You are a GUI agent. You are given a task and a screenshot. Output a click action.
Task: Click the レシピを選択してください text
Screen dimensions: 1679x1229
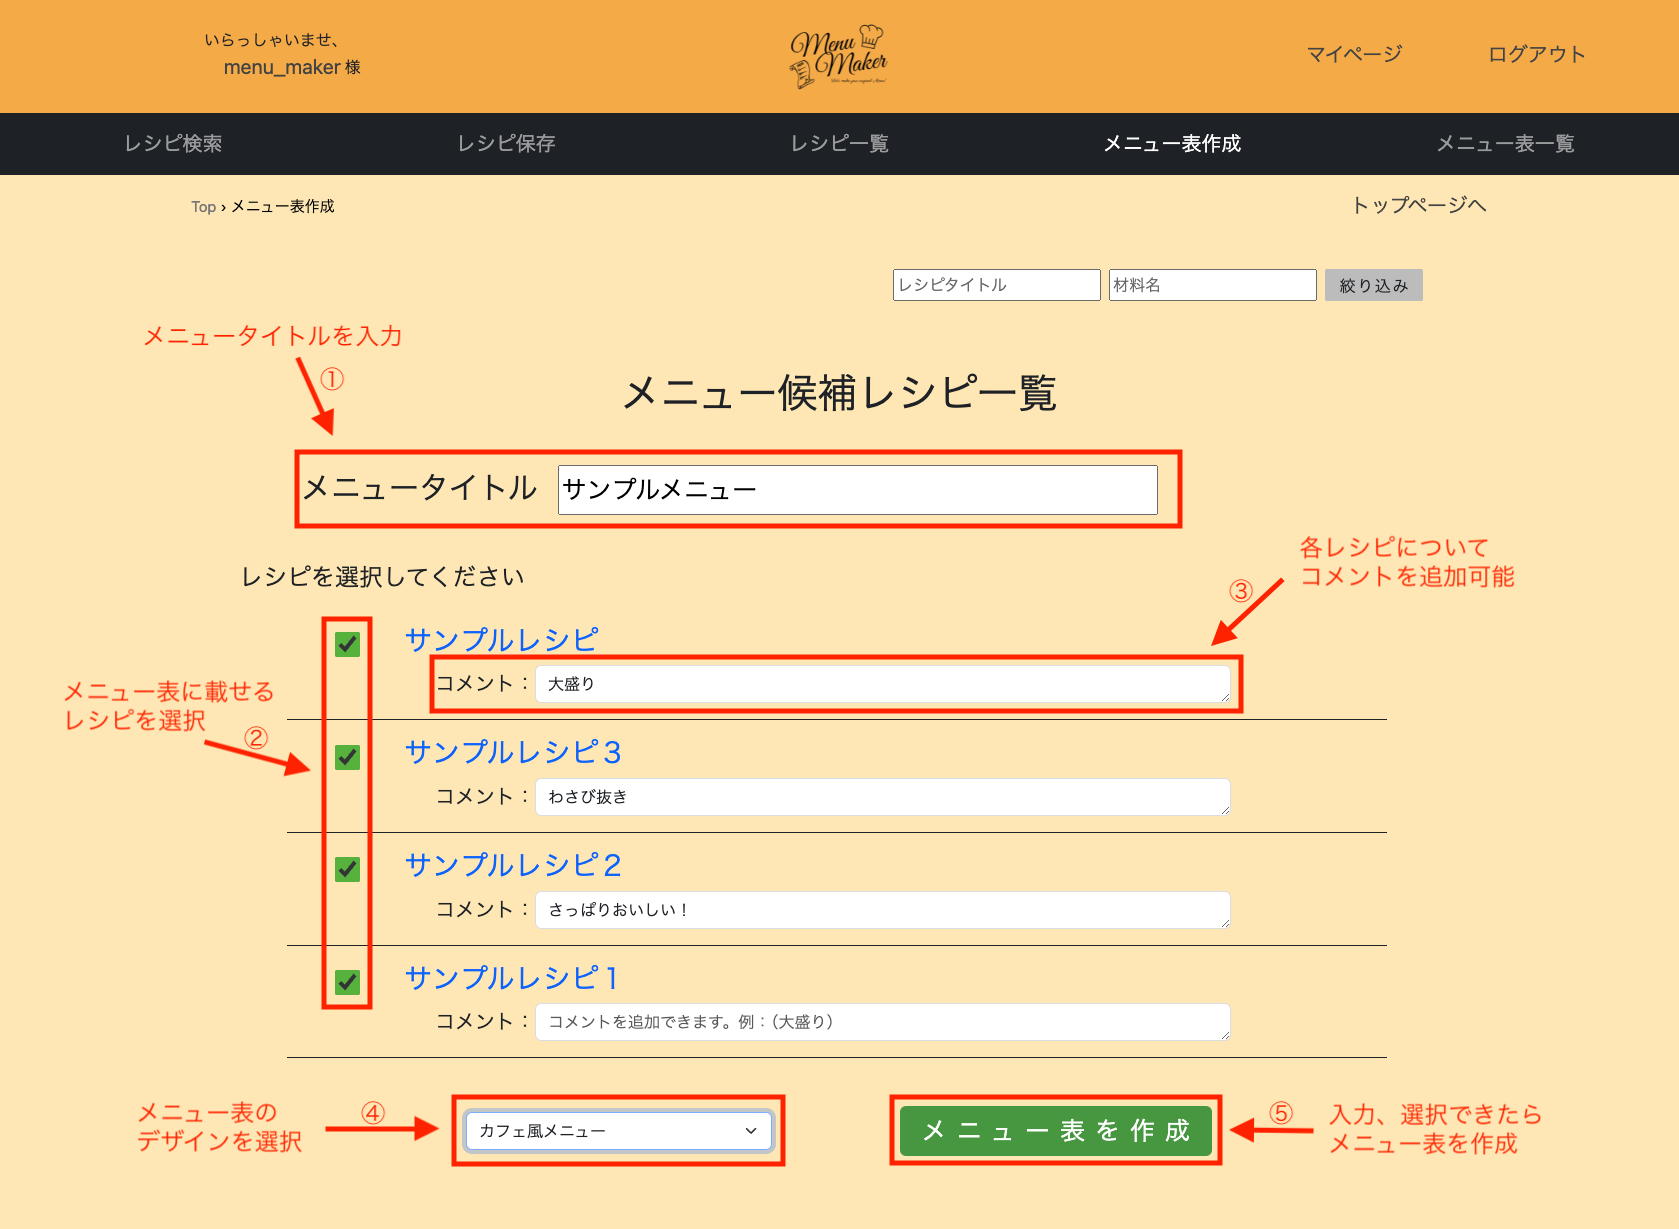[x=383, y=577]
